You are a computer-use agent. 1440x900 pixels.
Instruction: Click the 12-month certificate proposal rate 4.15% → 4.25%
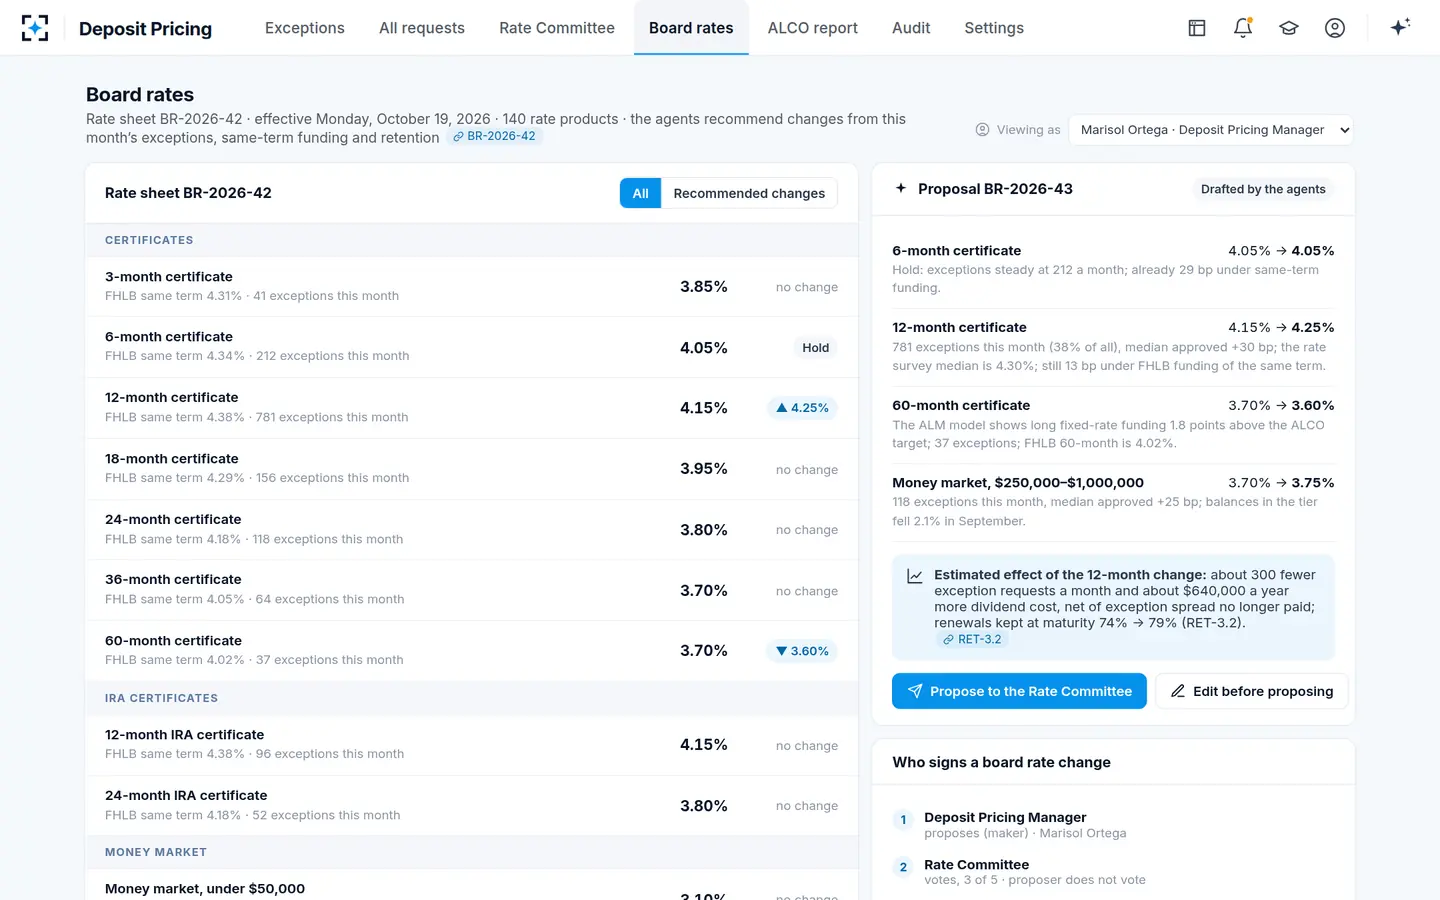pos(1281,328)
